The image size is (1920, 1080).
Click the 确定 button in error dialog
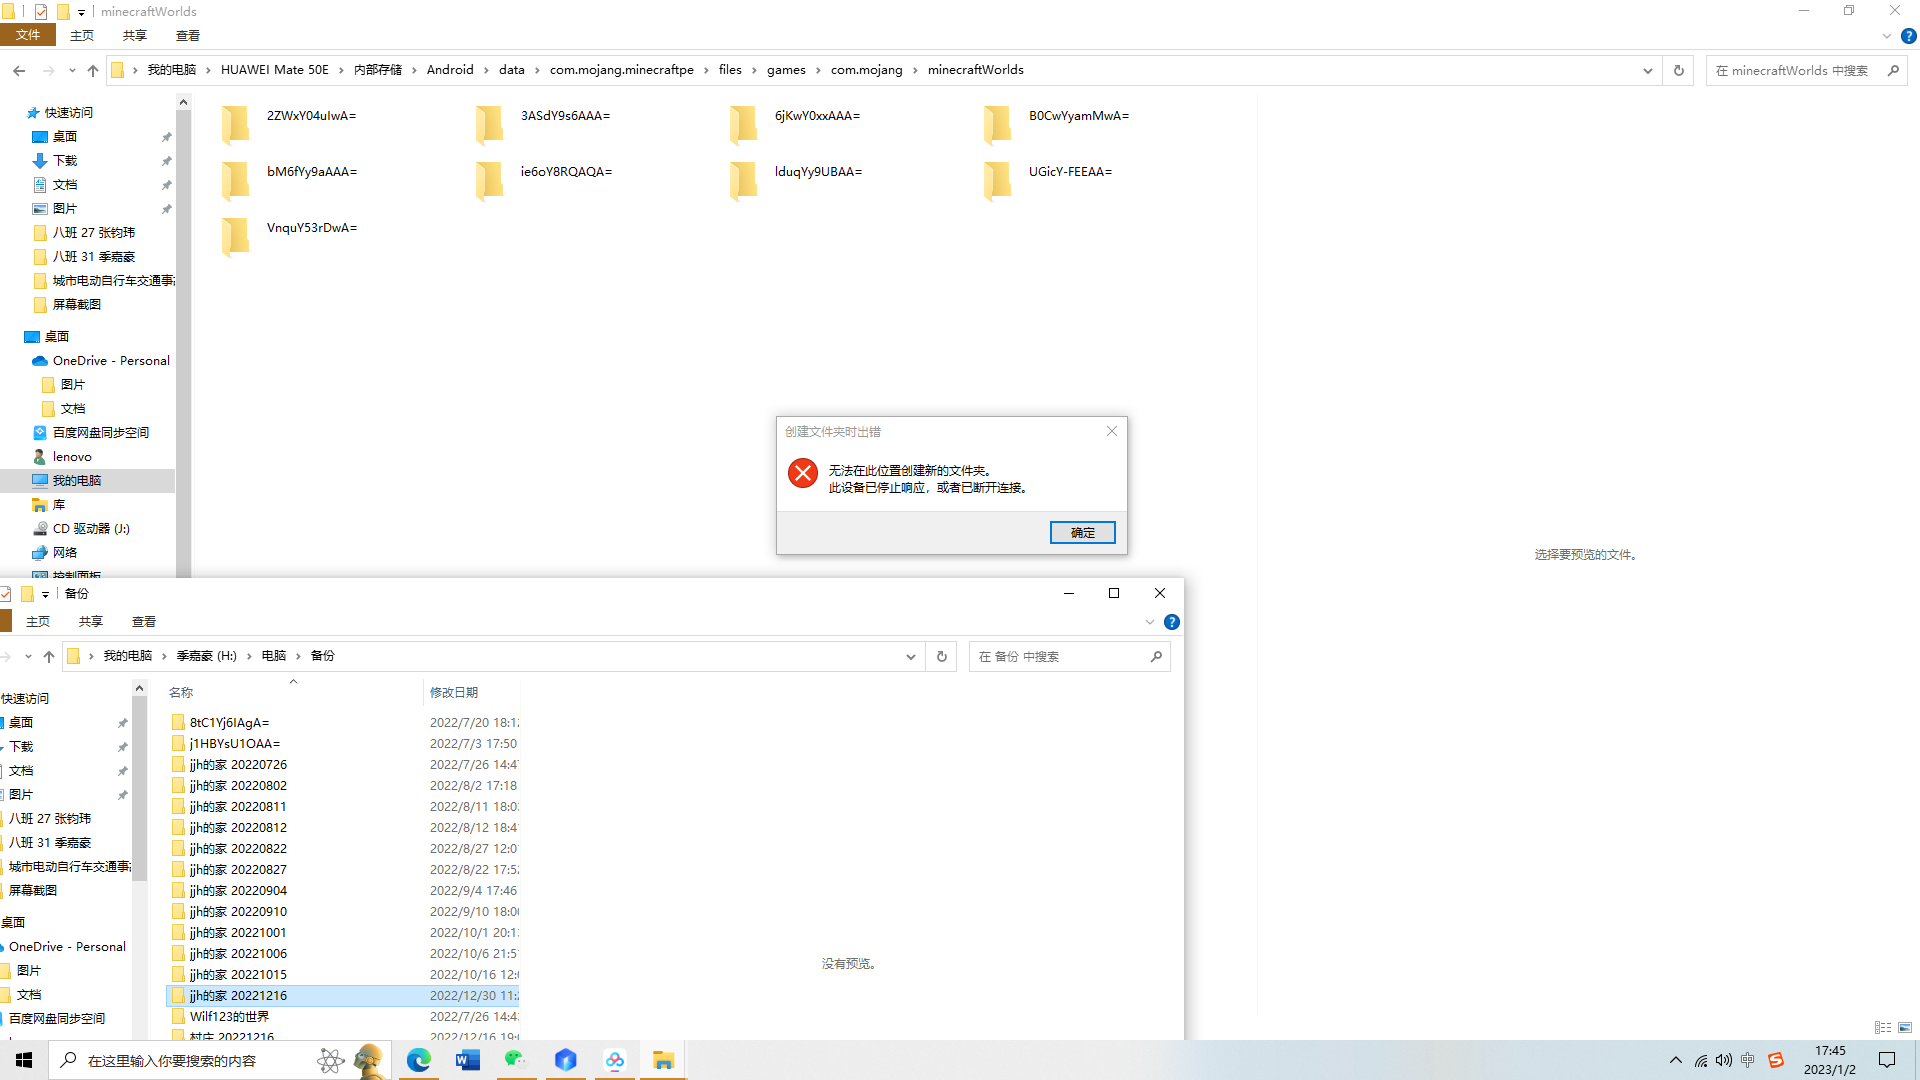click(1082, 532)
